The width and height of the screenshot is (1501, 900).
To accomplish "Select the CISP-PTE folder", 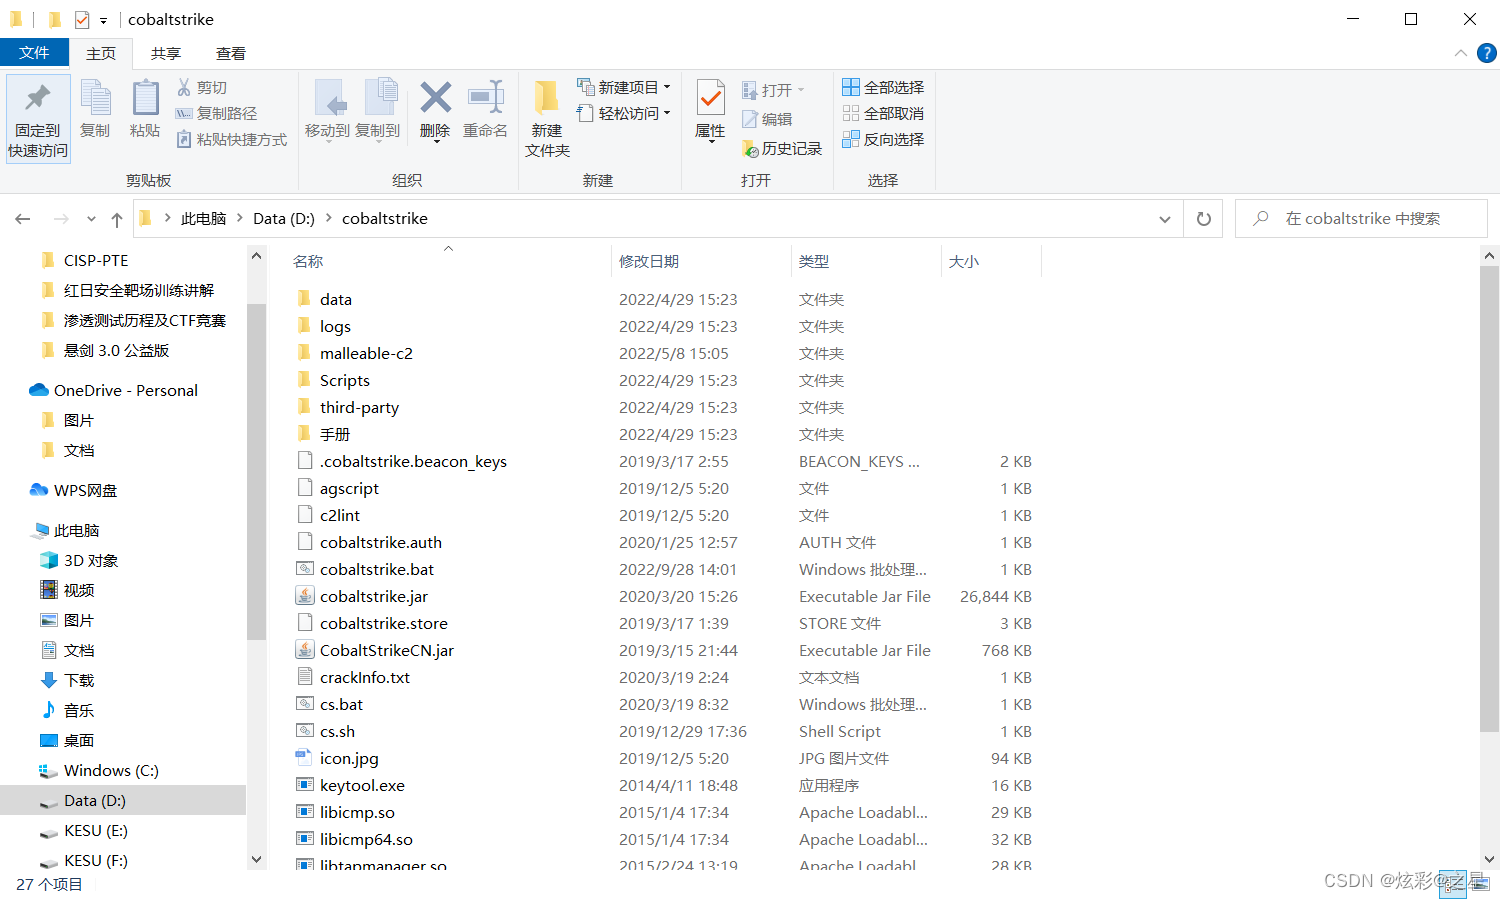I will tap(96, 260).
